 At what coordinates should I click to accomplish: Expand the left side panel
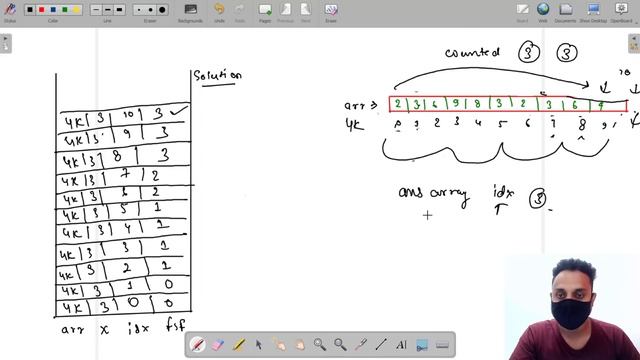[6, 43]
